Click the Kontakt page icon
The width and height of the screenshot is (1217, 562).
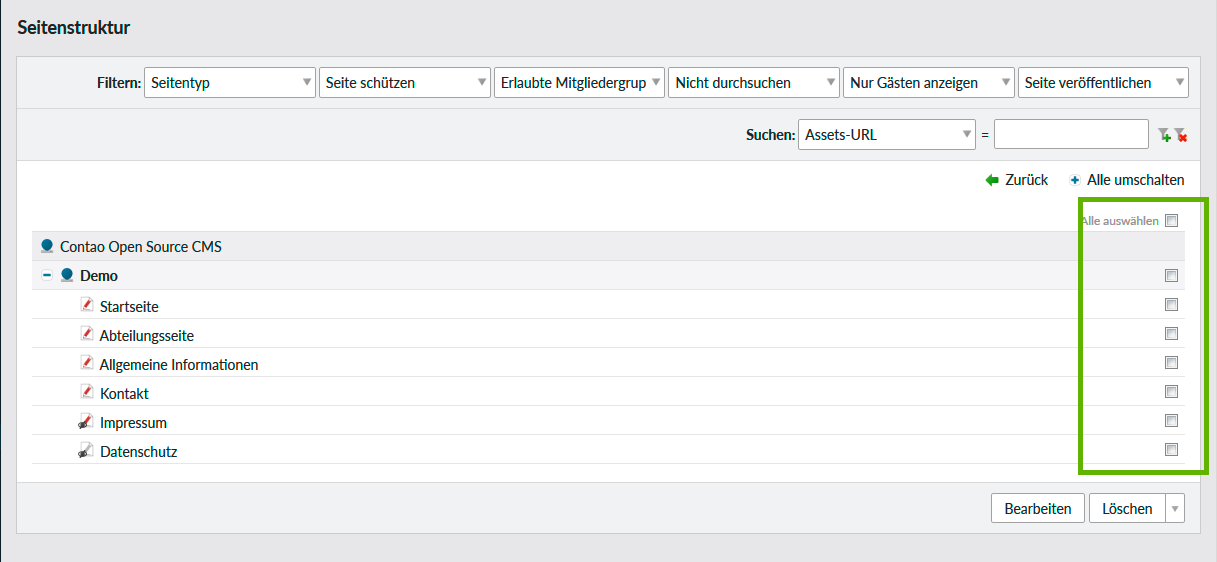pyautogui.click(x=87, y=392)
